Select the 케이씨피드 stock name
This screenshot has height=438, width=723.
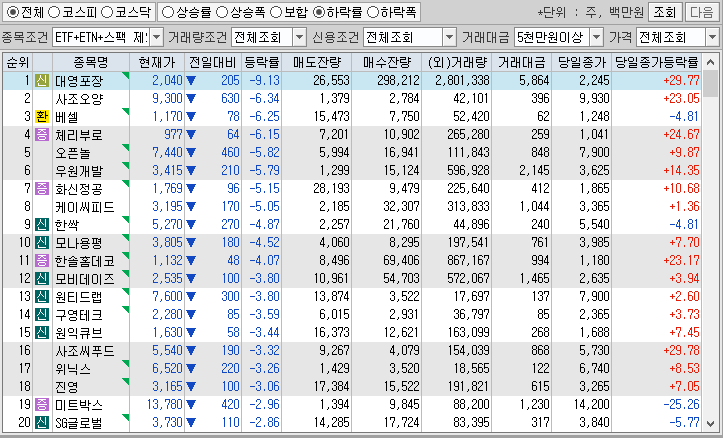pos(84,207)
